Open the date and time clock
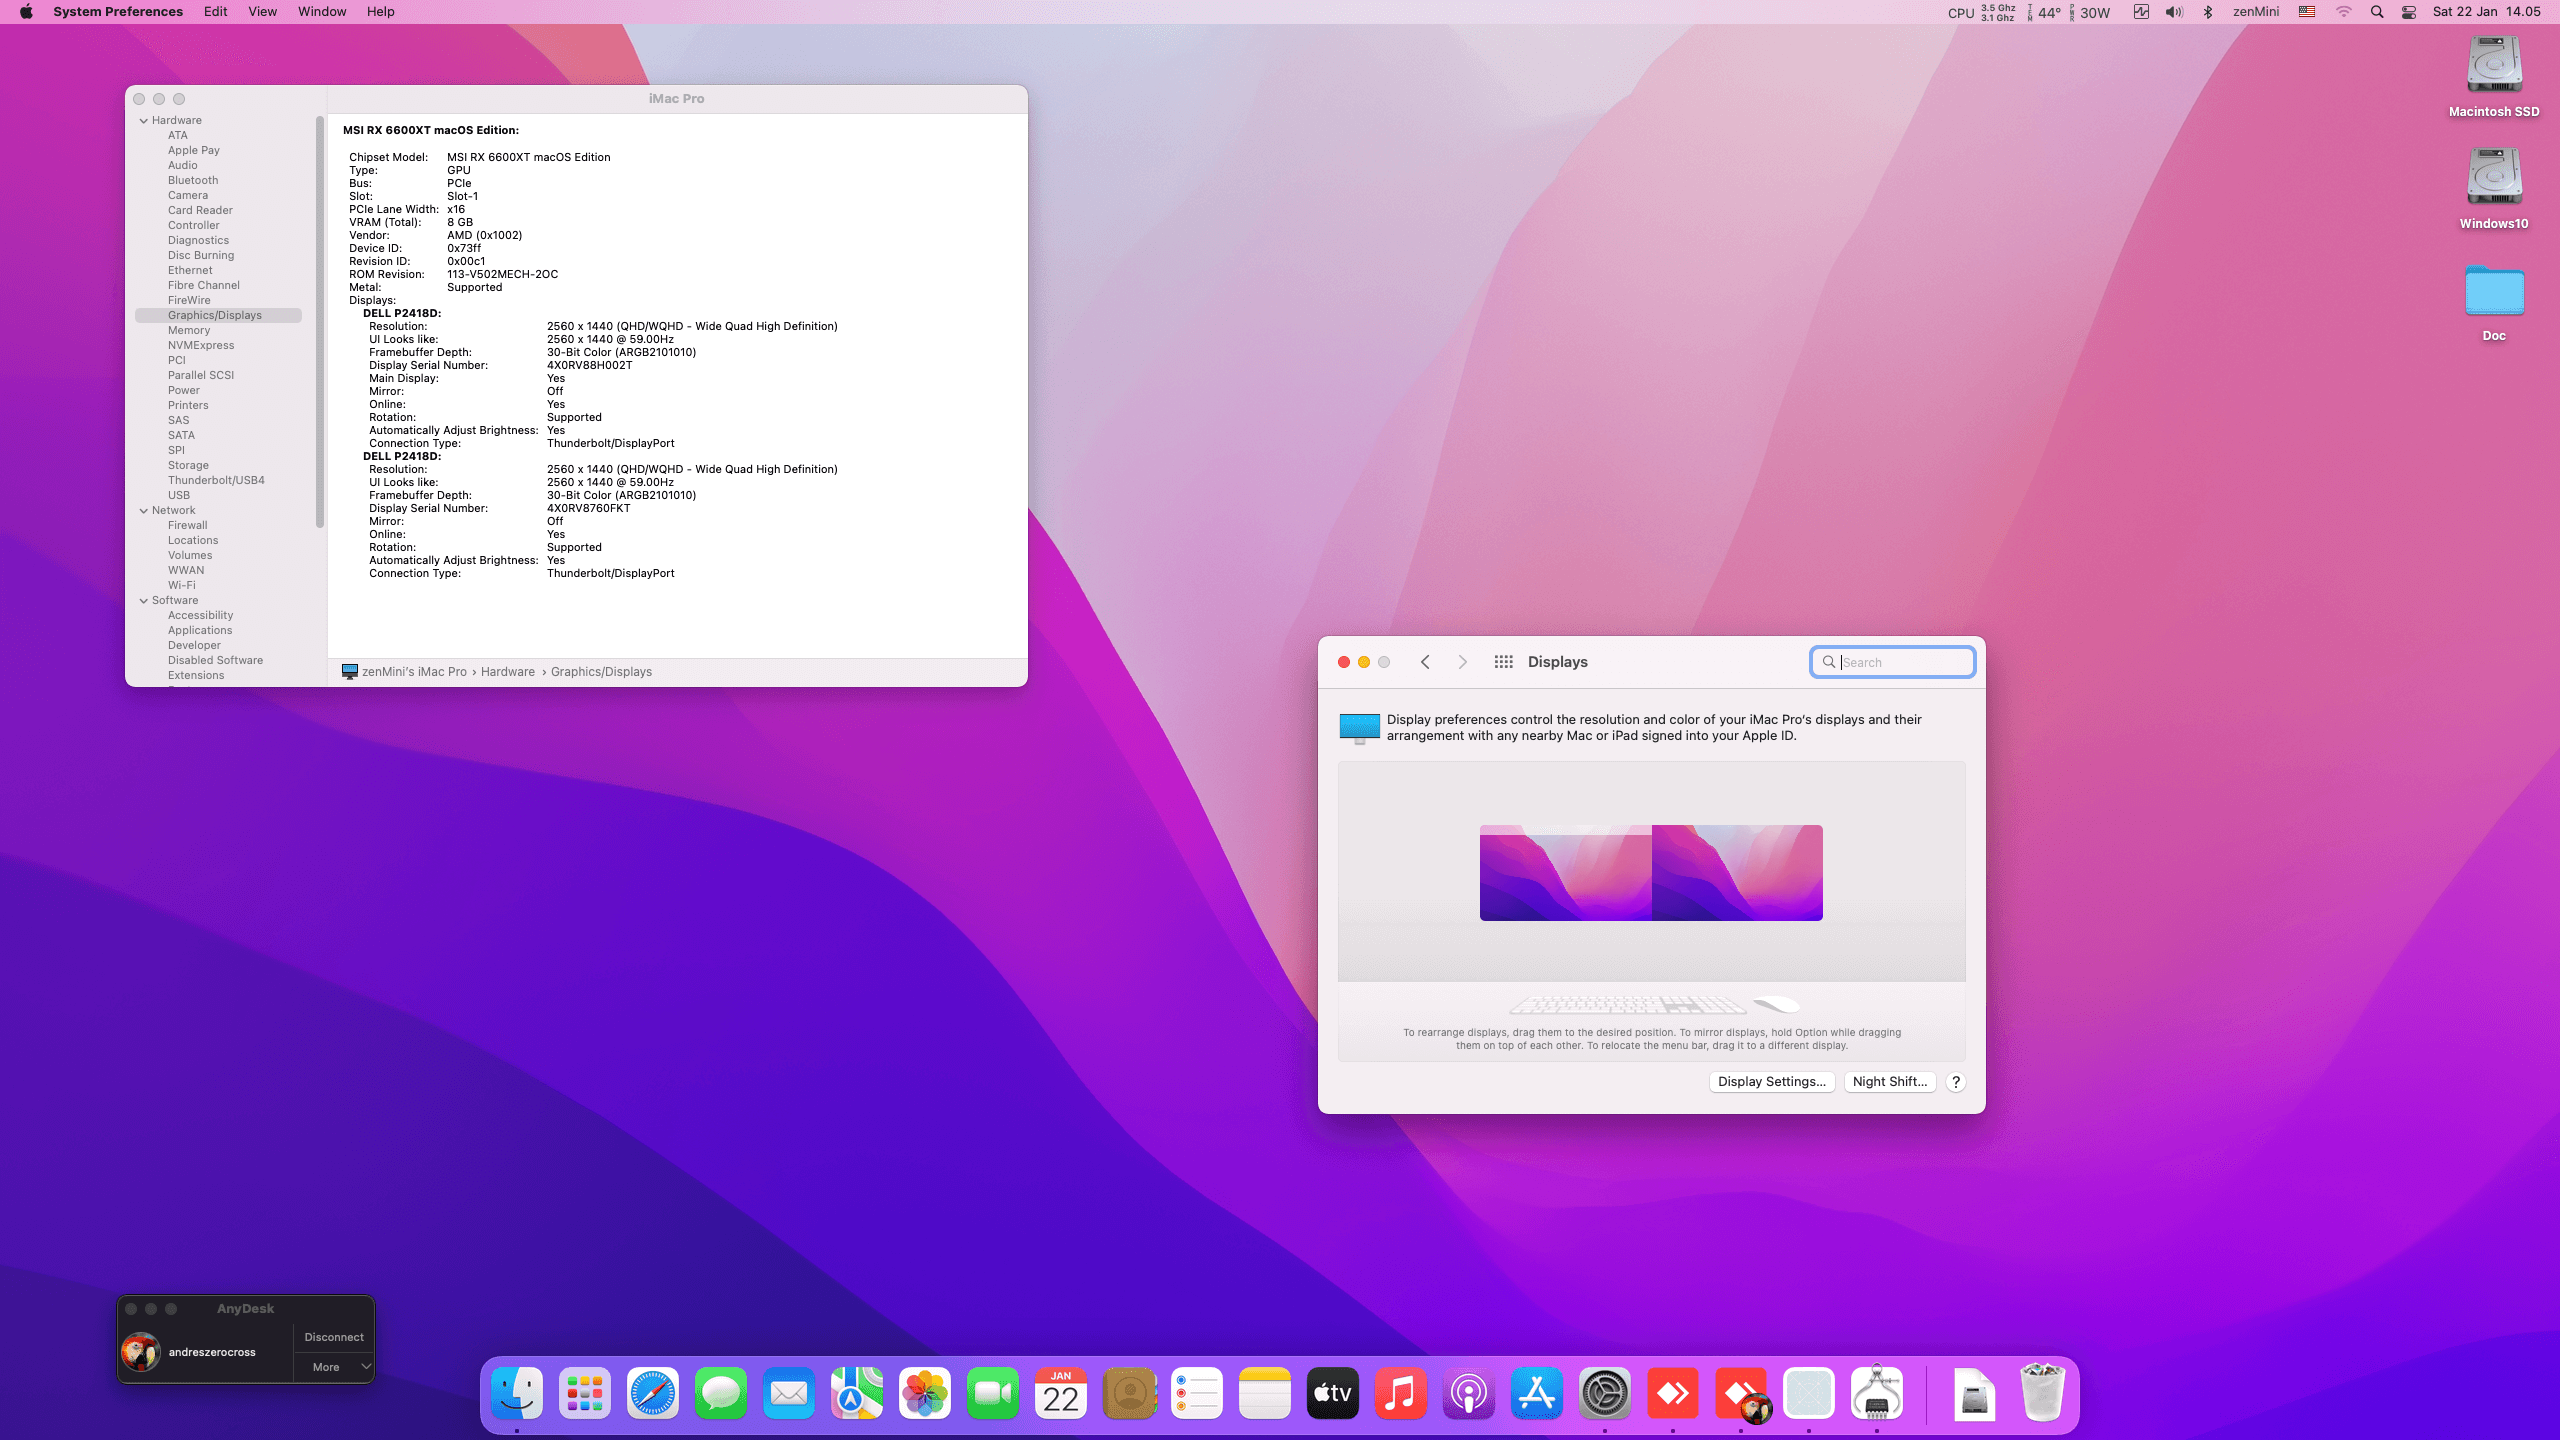This screenshot has width=2560, height=1440. tap(2487, 12)
